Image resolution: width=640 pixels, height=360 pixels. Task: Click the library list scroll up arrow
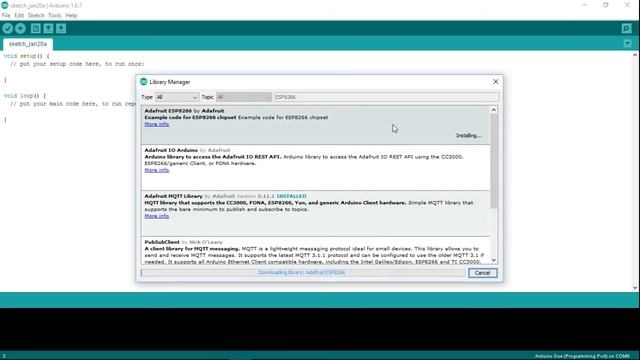(x=493, y=110)
